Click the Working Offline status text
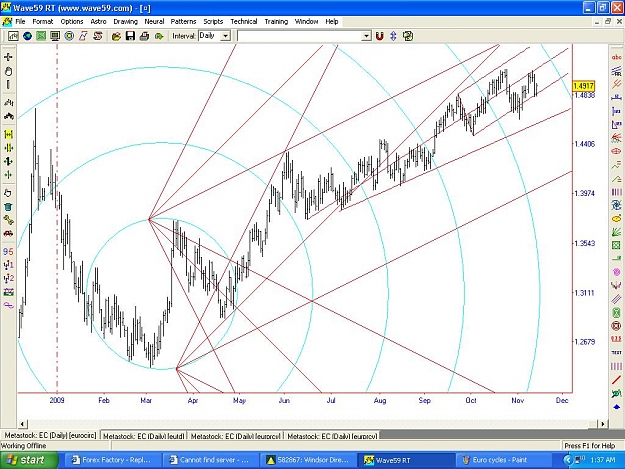The image size is (625, 469). [x=24, y=445]
